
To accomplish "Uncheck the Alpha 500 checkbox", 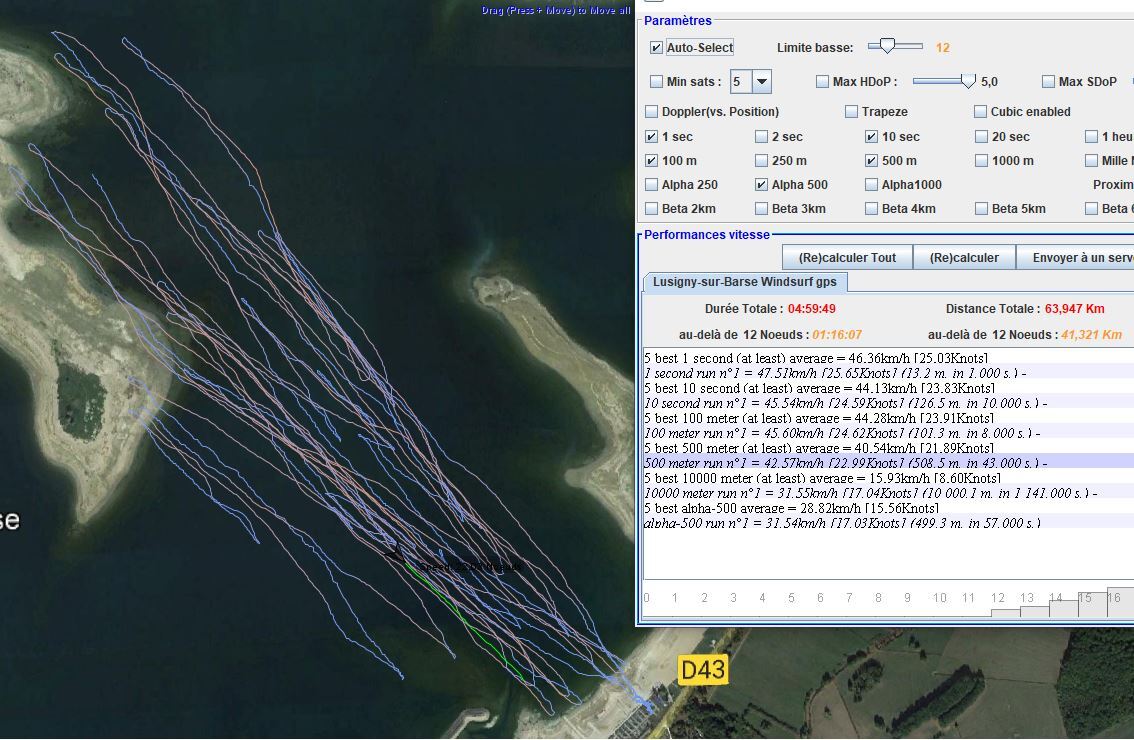I will 762,185.
